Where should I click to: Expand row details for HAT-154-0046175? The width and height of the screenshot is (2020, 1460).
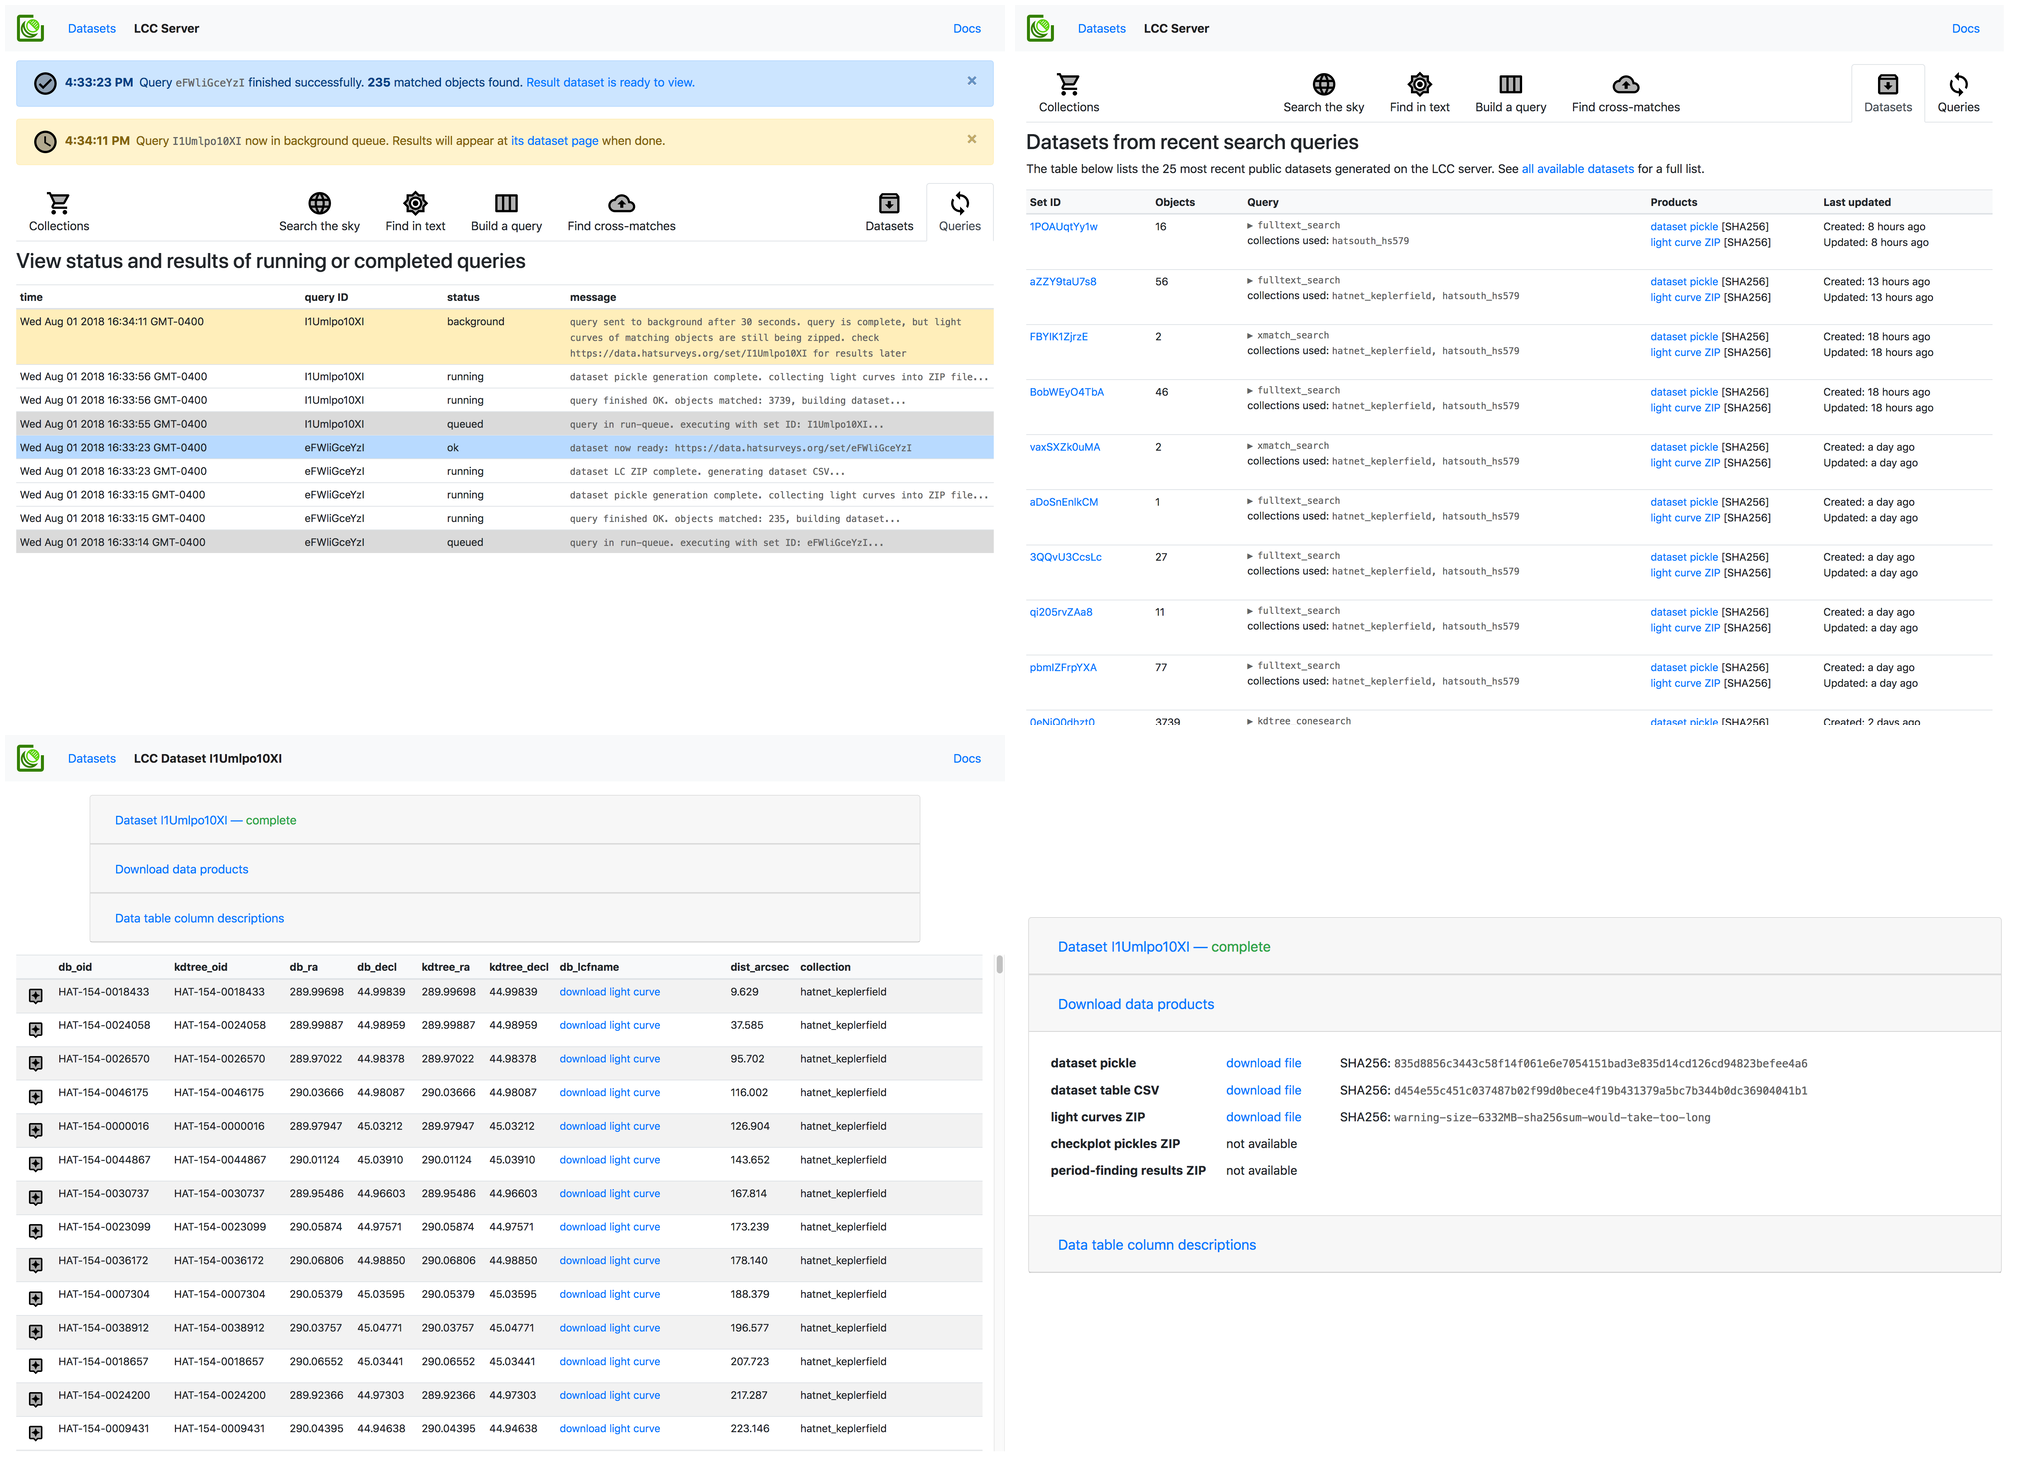tap(36, 1097)
